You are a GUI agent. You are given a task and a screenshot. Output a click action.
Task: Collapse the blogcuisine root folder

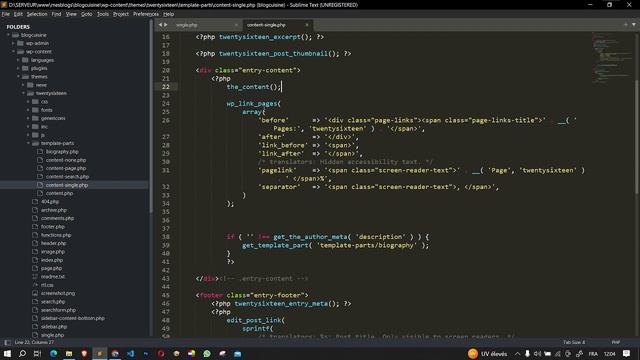(8, 35)
